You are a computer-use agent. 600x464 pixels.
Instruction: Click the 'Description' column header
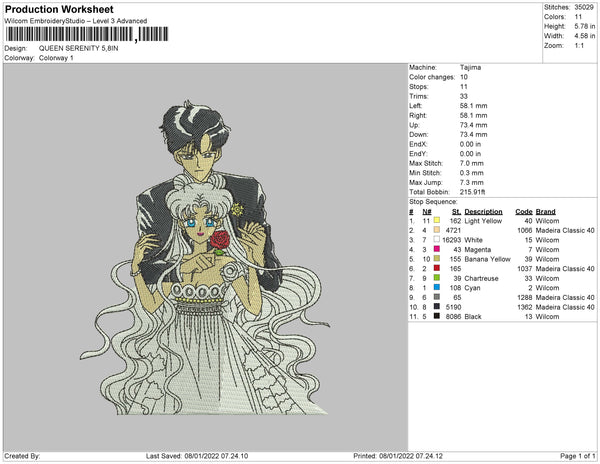[483, 212]
